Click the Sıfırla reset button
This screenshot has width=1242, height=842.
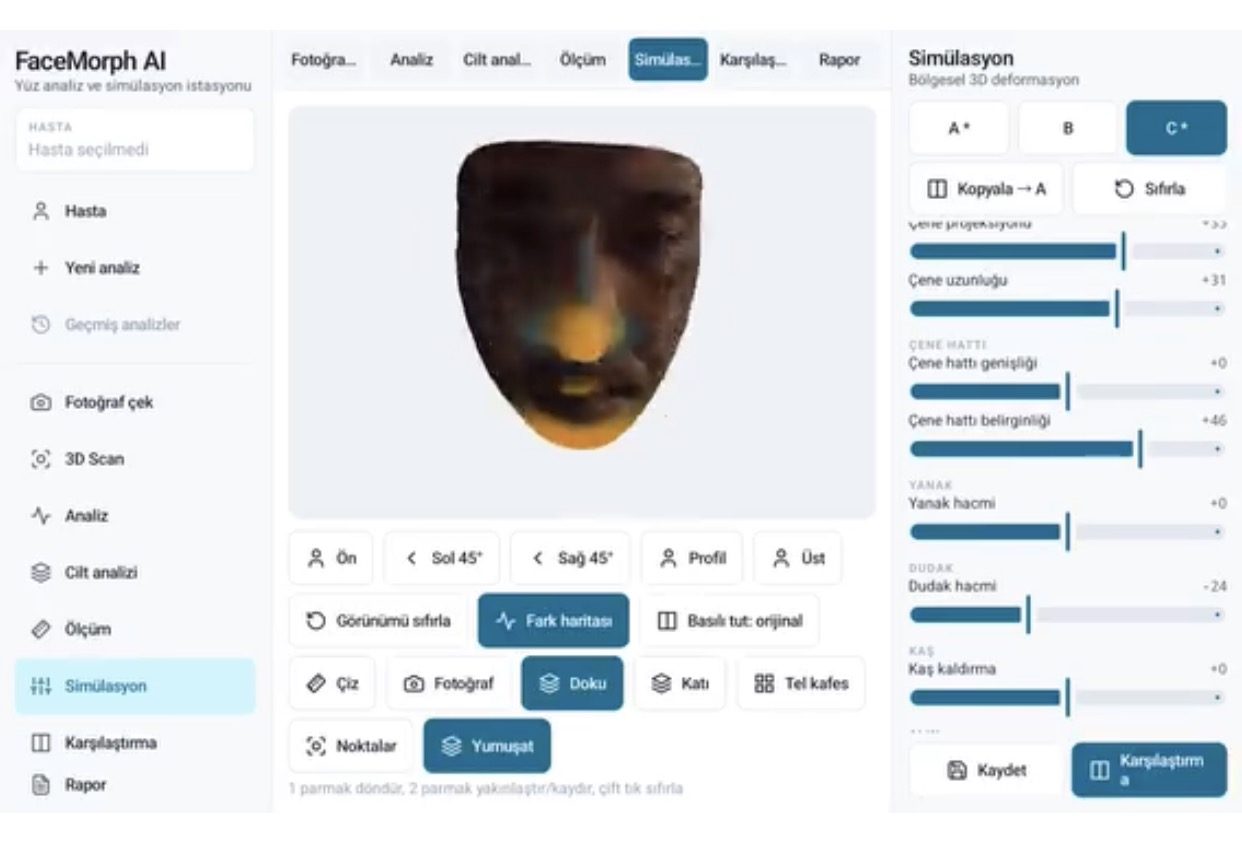[1149, 189]
